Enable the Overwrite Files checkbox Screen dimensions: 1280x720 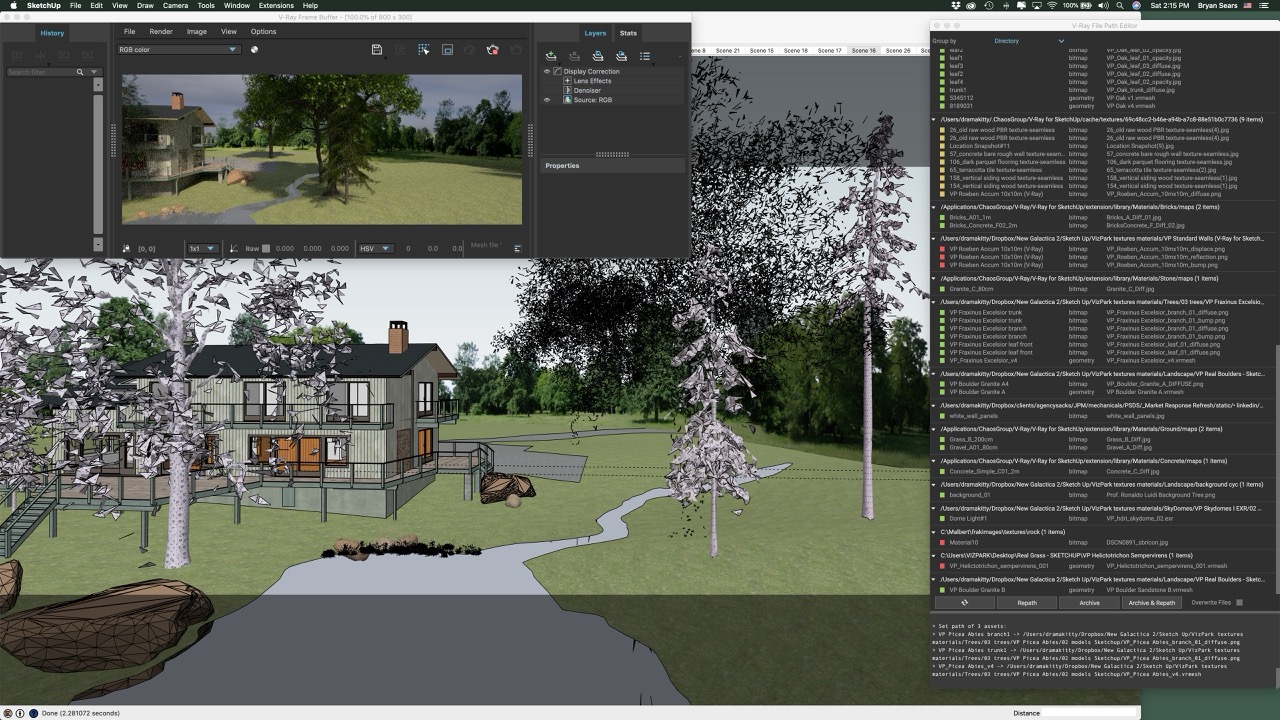(1239, 603)
